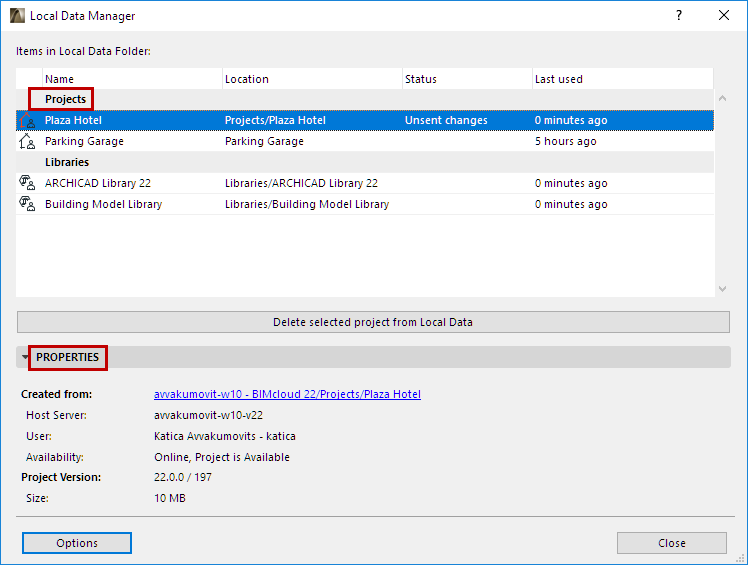Click the Projects/Plaza Hotel location cell
The image size is (748, 565).
click(275, 120)
